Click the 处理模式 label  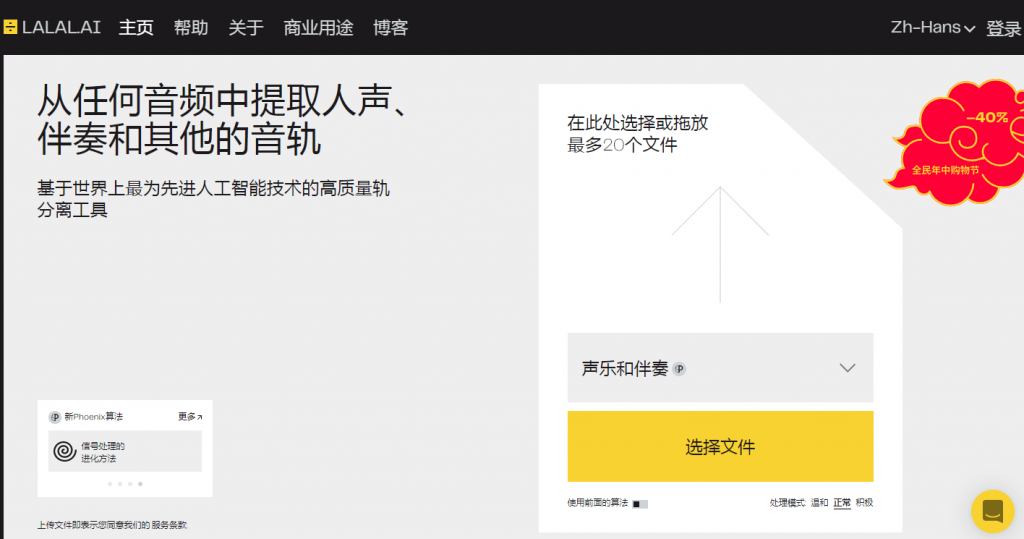coord(787,502)
